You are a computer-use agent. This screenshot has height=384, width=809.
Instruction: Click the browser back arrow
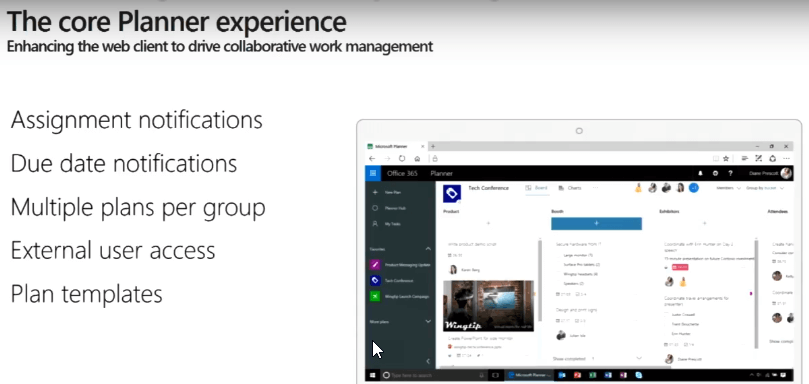coord(373,158)
